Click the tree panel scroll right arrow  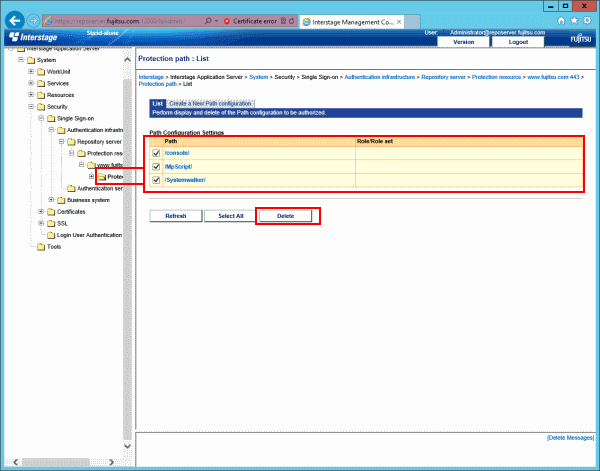click(111, 462)
